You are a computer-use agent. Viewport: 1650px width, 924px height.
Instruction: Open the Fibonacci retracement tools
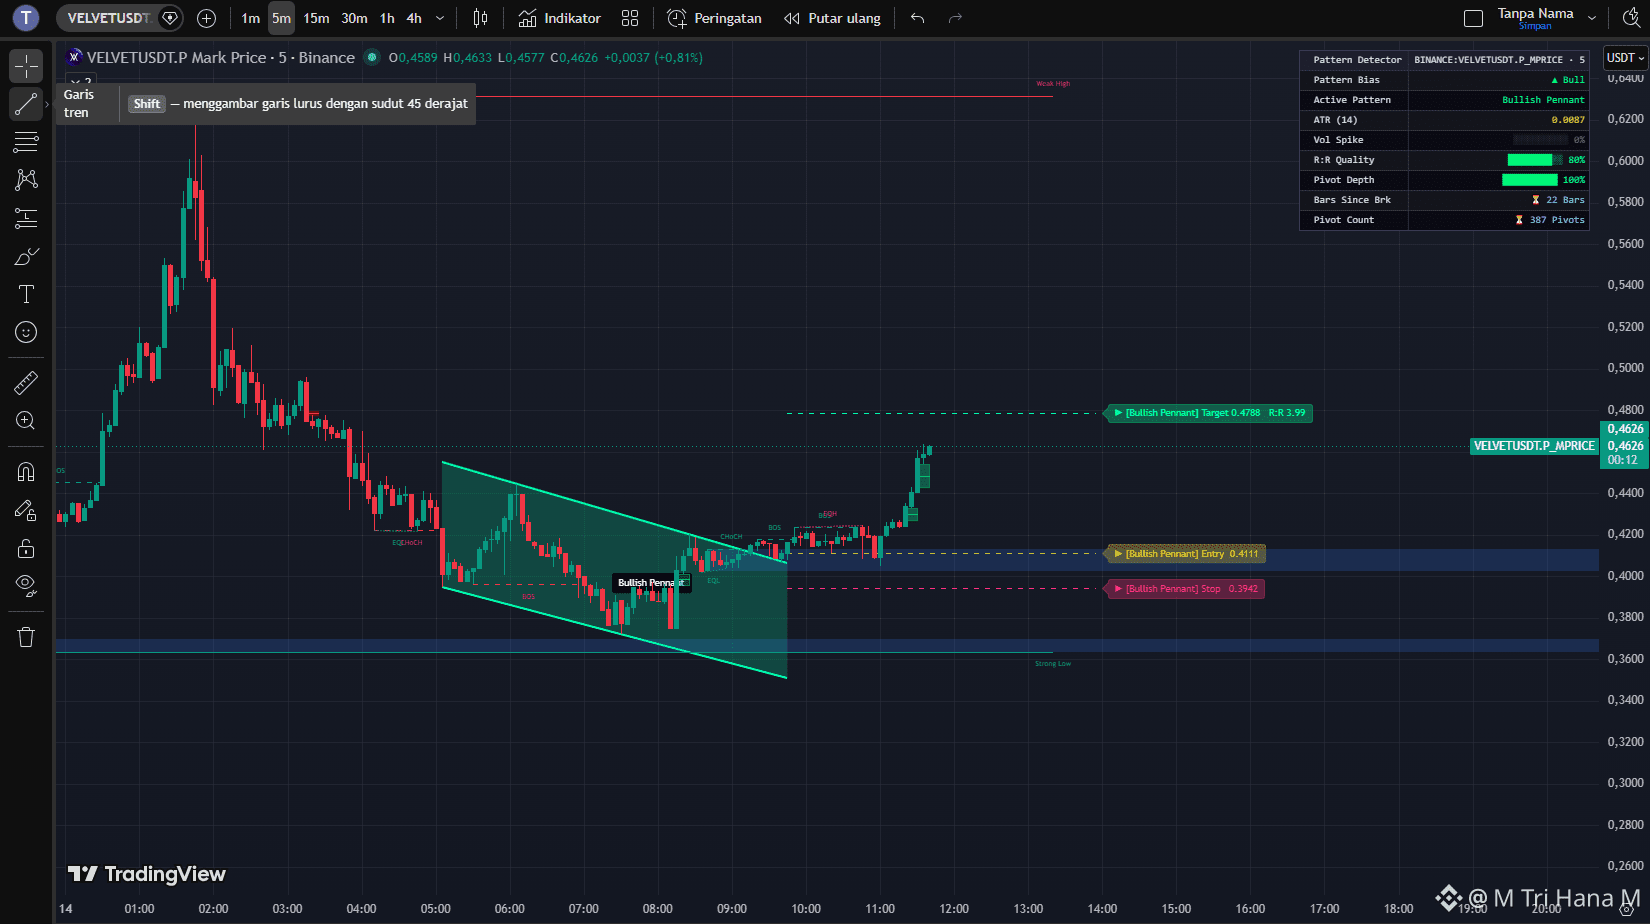(x=26, y=142)
